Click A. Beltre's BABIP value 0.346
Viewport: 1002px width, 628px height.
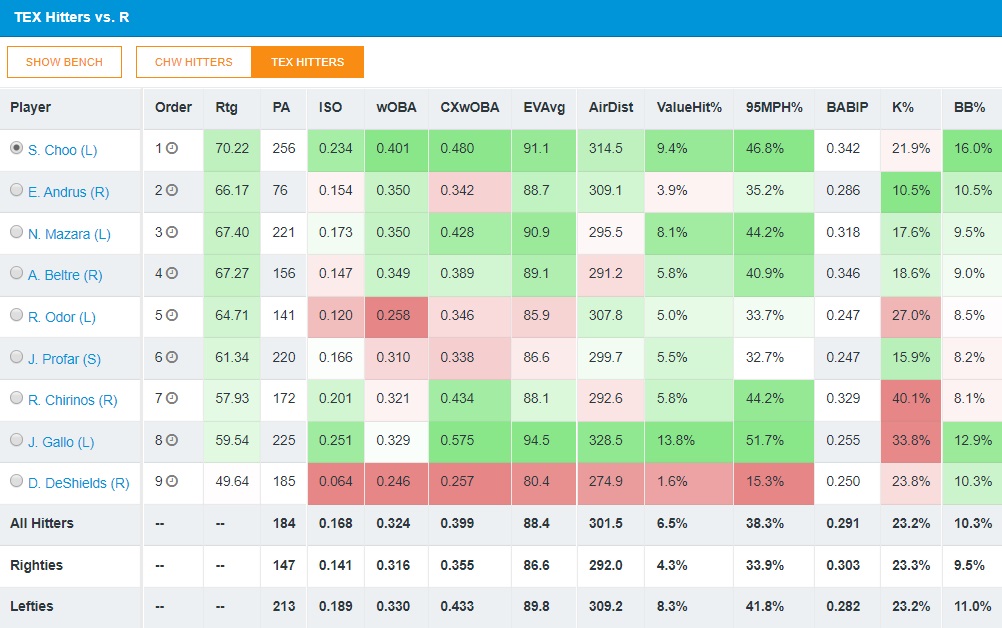tap(843, 273)
